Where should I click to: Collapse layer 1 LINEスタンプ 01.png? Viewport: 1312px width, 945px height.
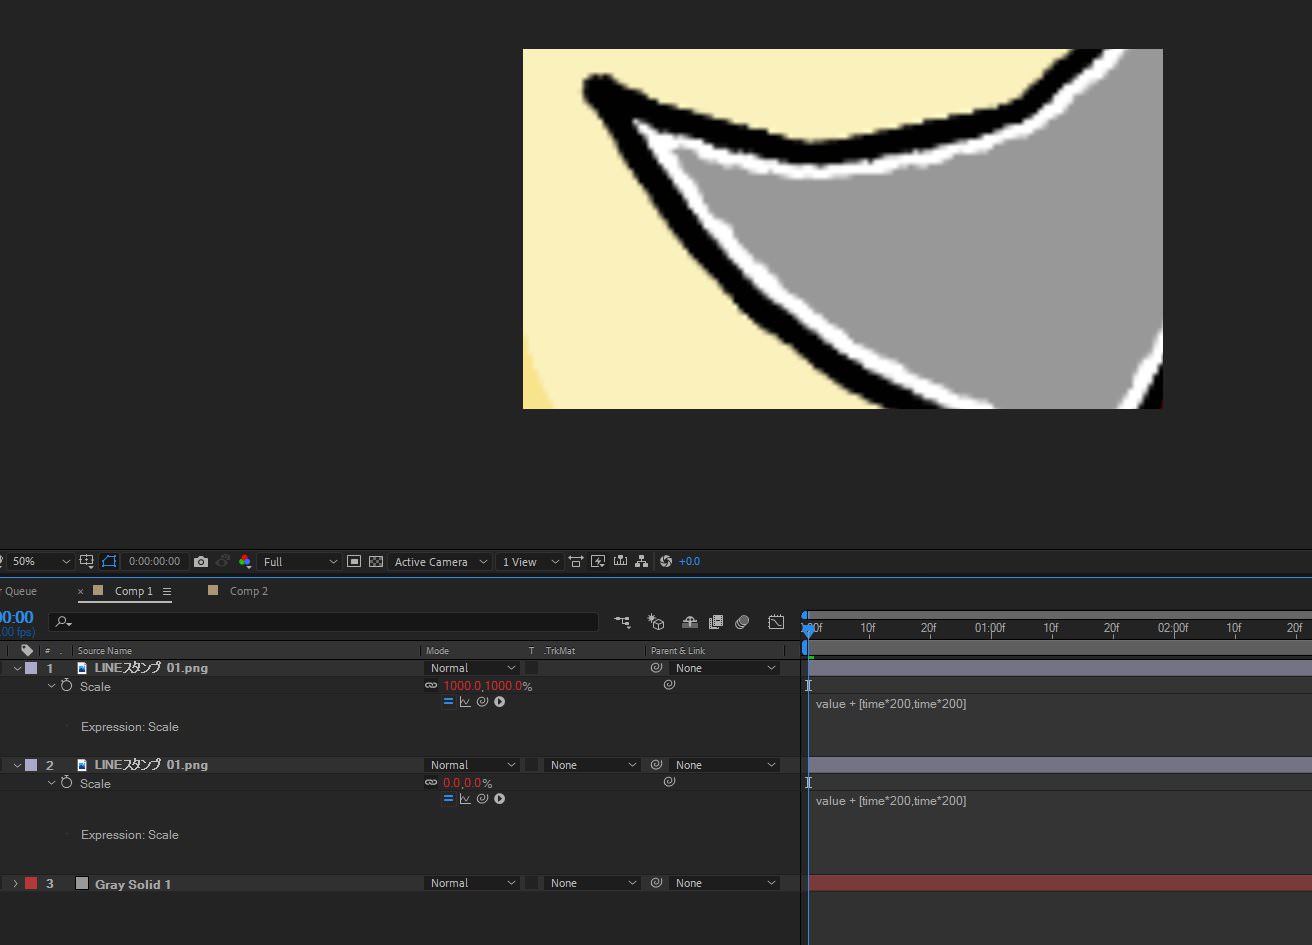point(17,668)
